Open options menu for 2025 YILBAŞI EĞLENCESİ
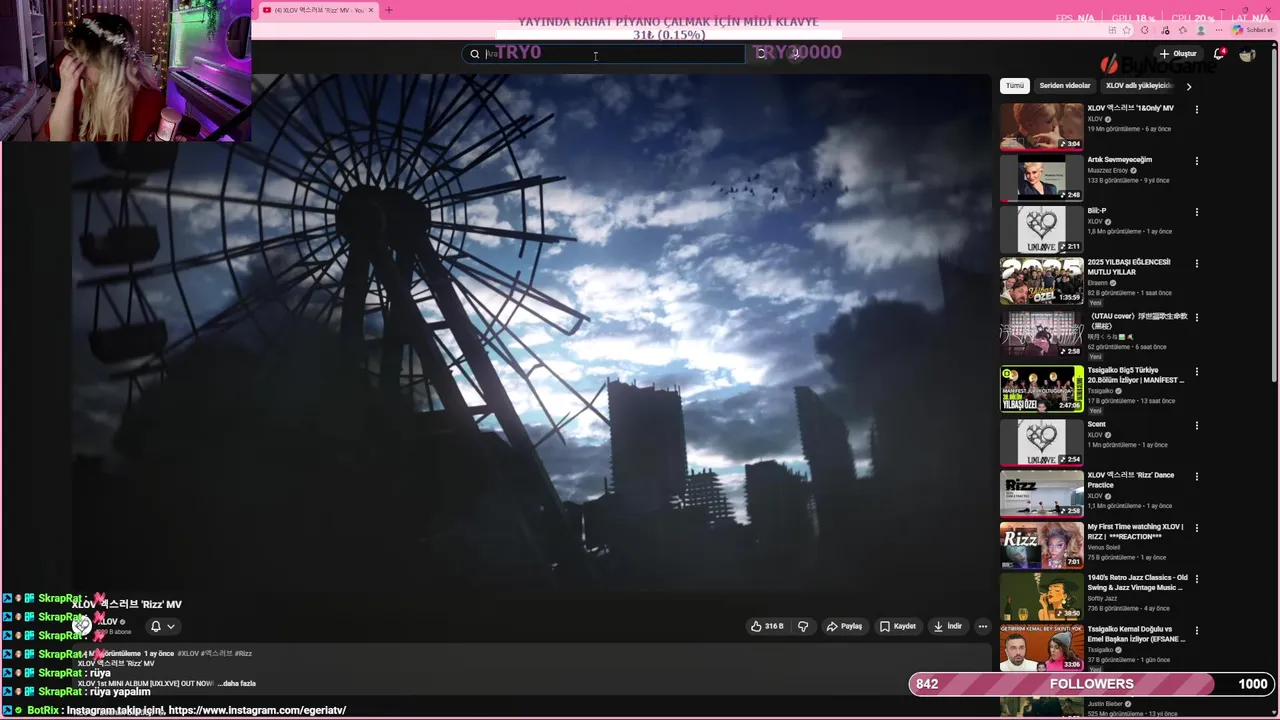The height and width of the screenshot is (720, 1280). [x=1196, y=263]
